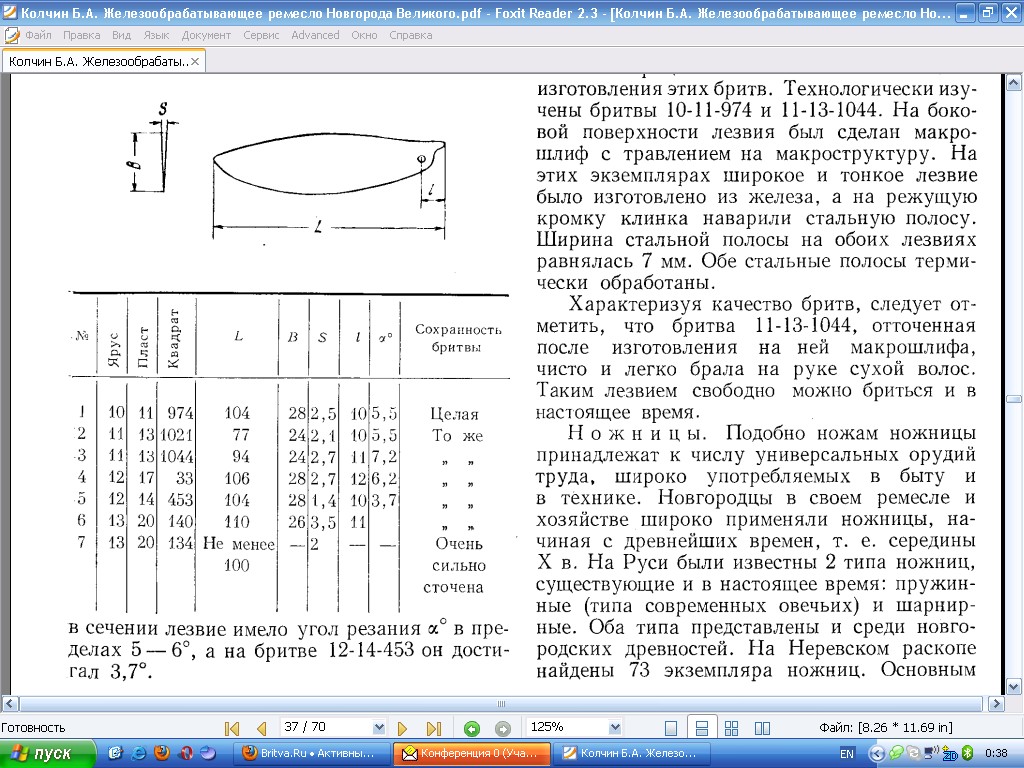The width and height of the screenshot is (1024, 768).
Task: Select facing pages layout icon
Action: click(732, 728)
